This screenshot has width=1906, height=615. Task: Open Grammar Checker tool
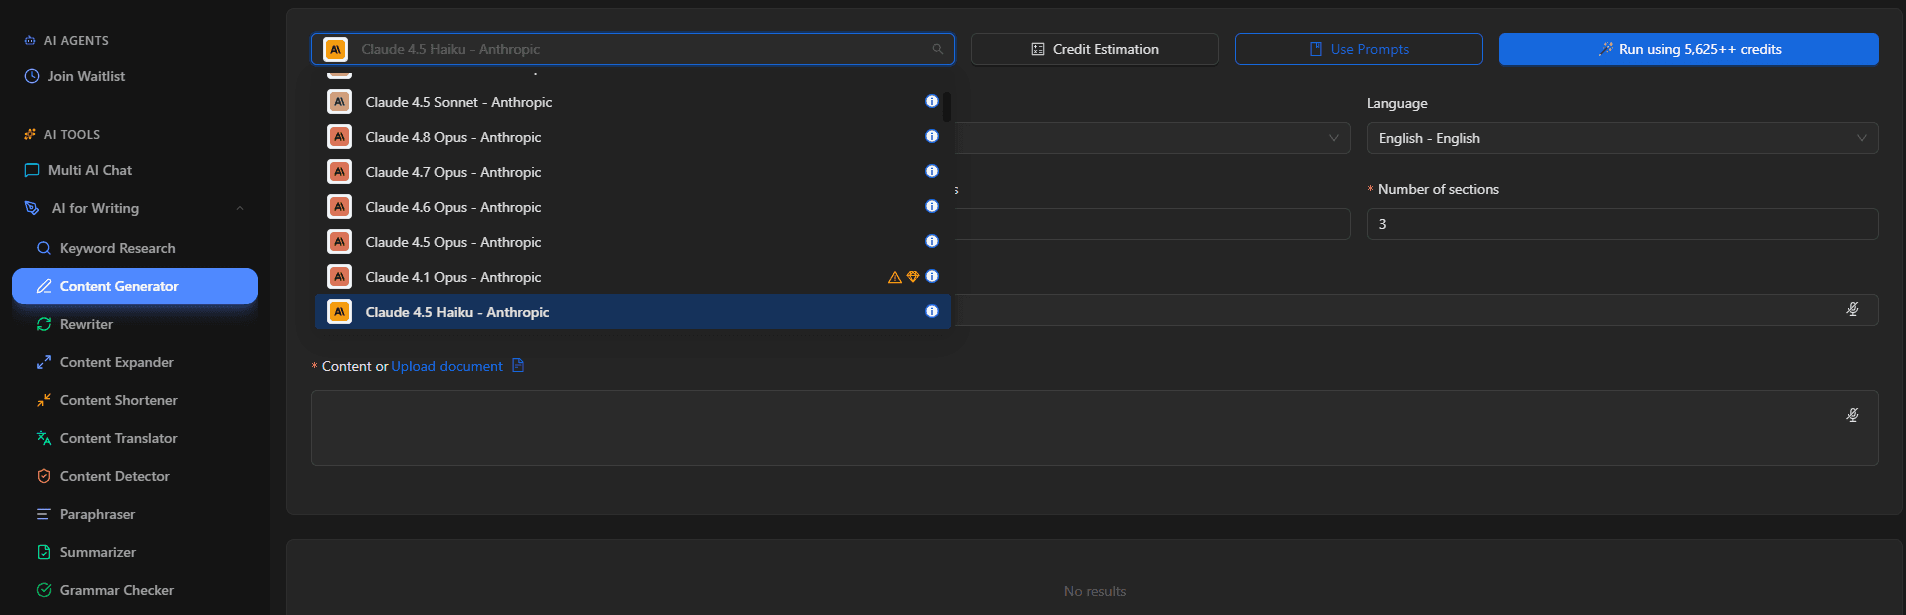point(116,590)
